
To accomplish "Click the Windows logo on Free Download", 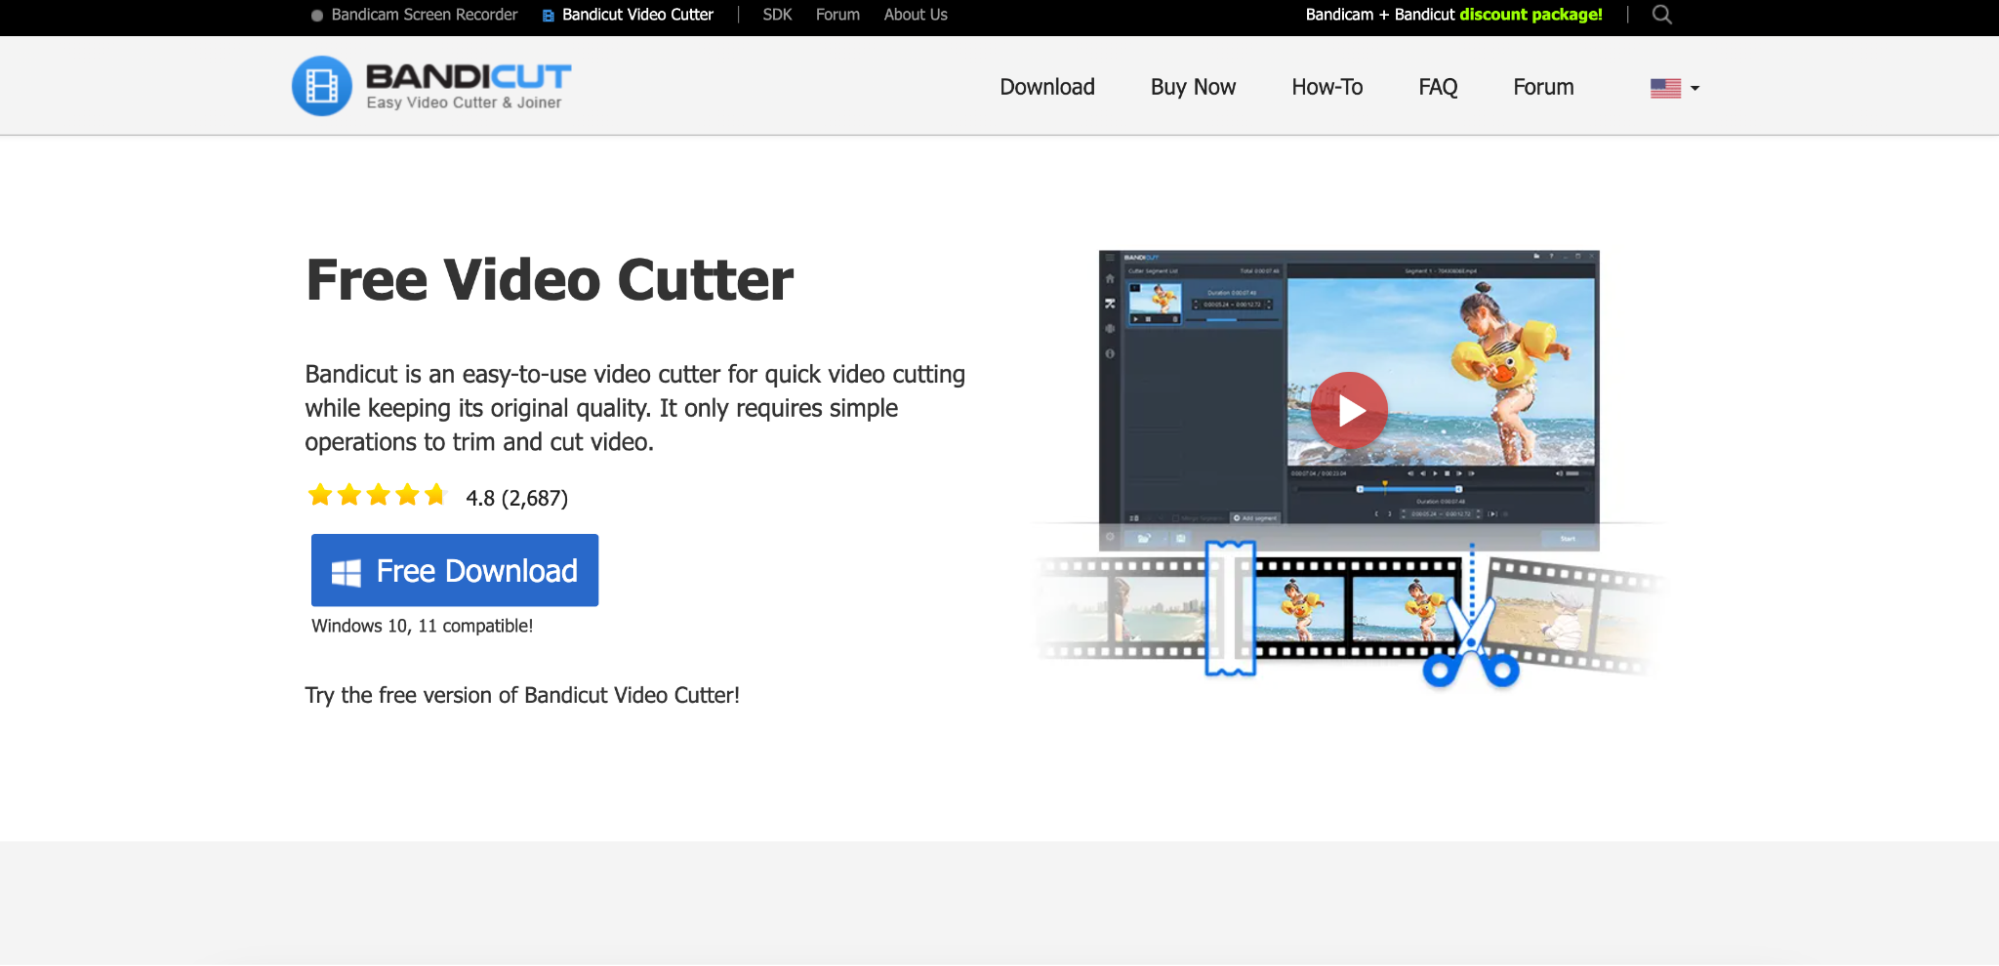I will (x=346, y=572).
